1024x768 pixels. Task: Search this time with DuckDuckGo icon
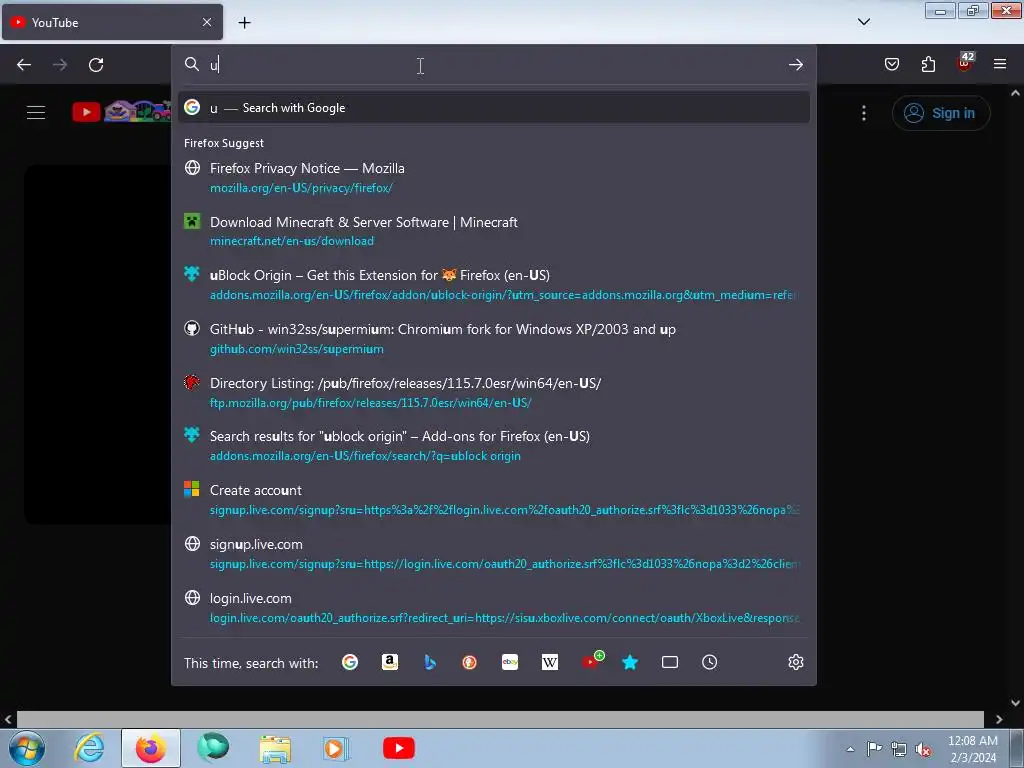pyautogui.click(x=470, y=662)
